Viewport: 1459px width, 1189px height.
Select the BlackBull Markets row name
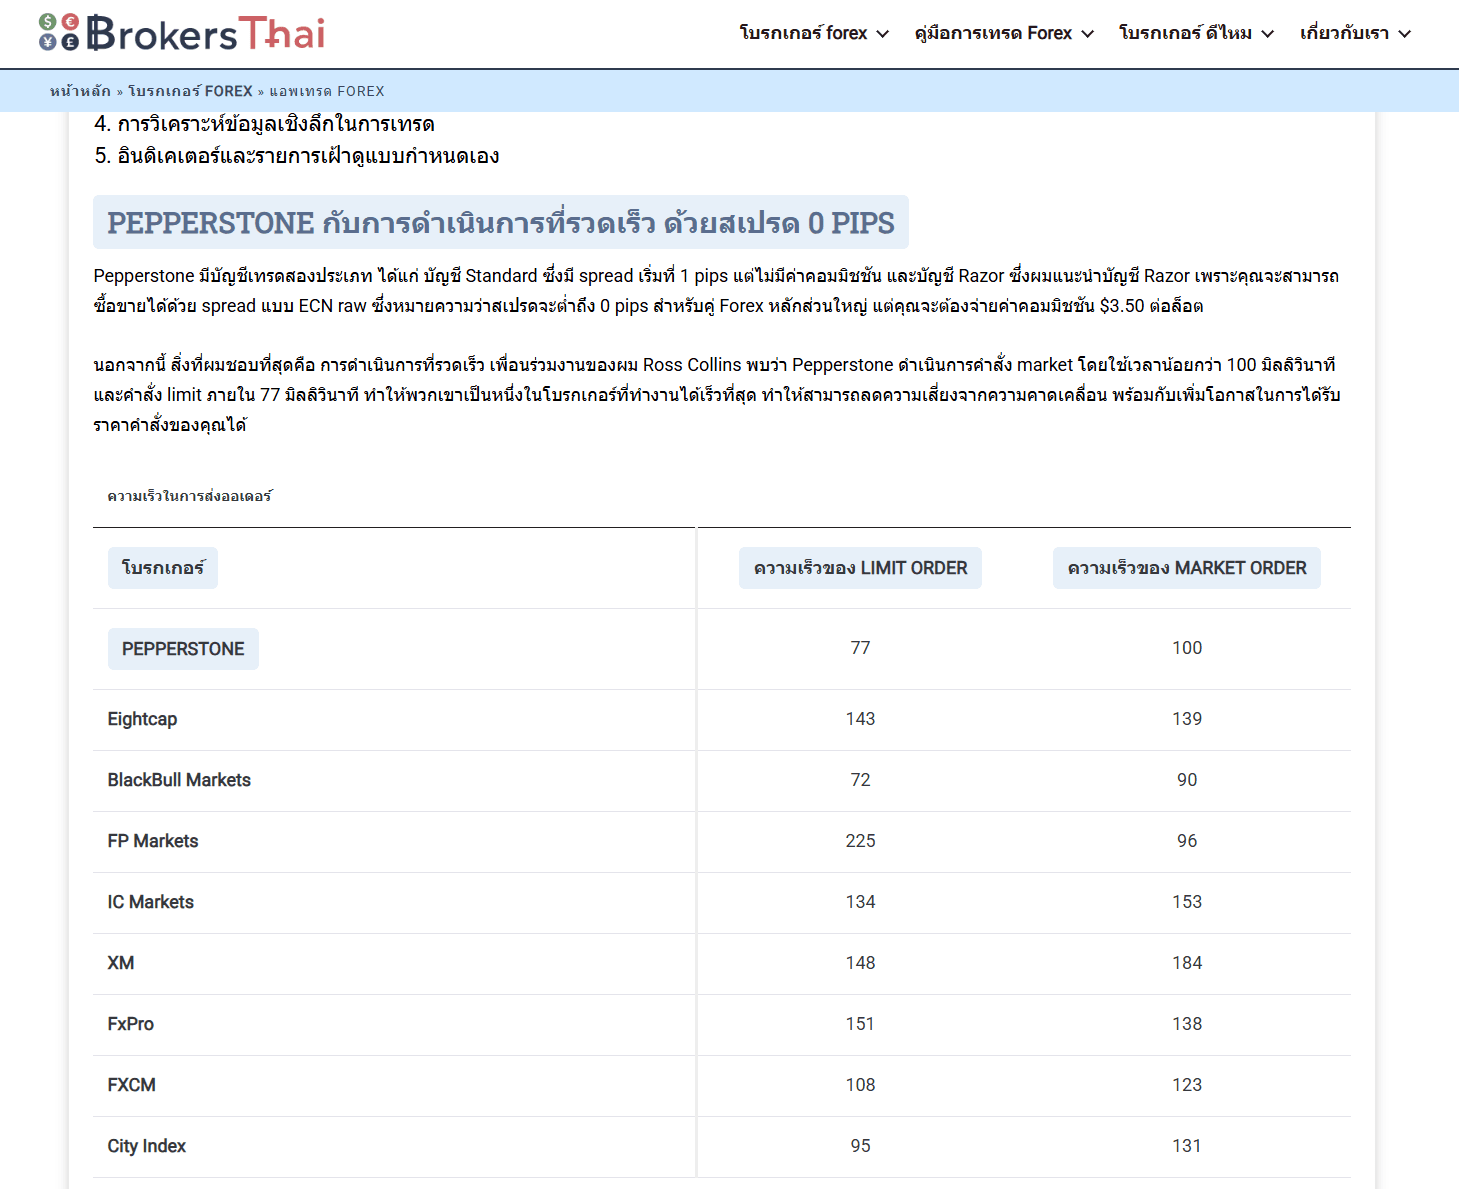[179, 780]
